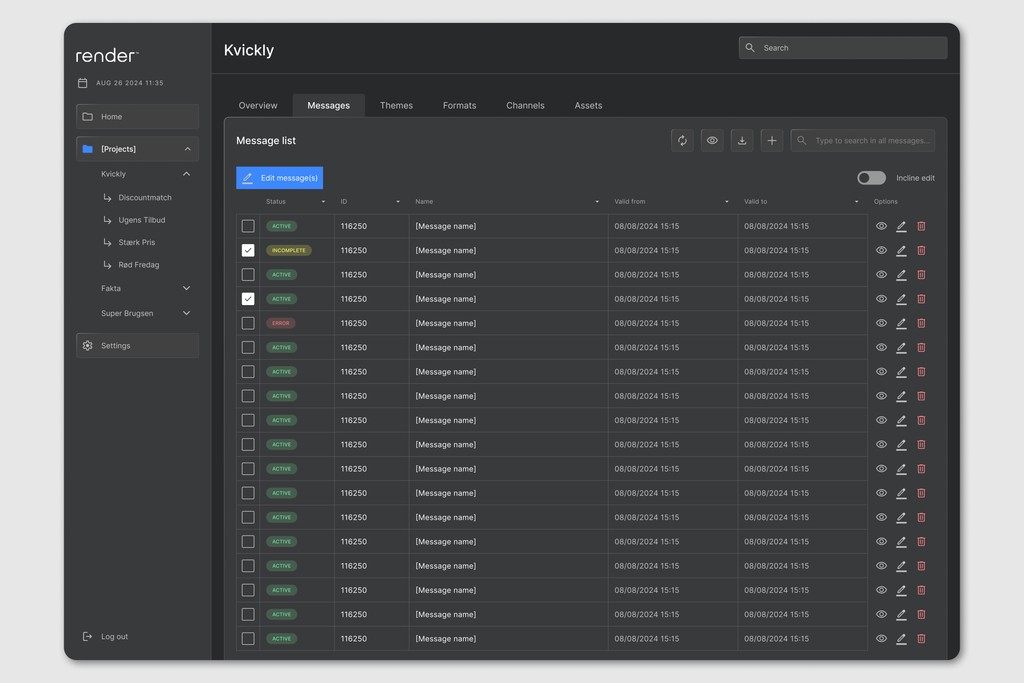This screenshot has height=683, width=1024.
Task: Select the Messages tab
Action: [x=328, y=105]
